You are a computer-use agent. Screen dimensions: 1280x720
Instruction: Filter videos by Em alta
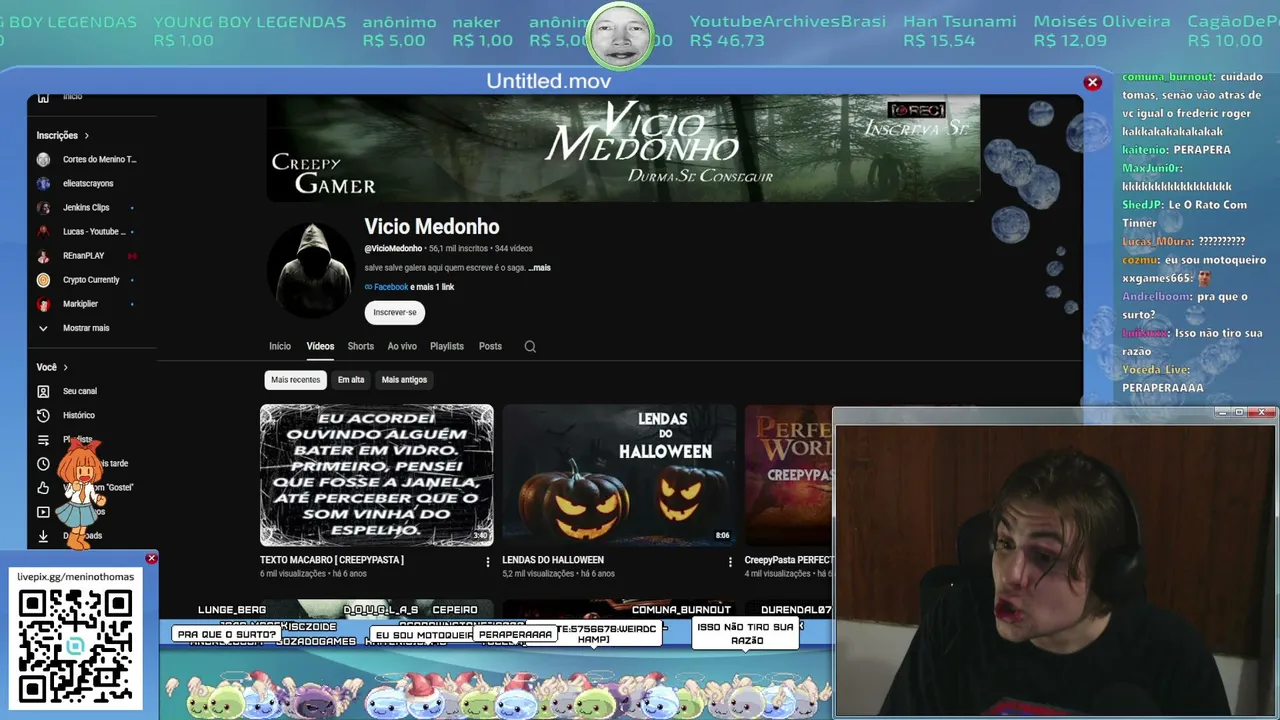[x=351, y=380]
